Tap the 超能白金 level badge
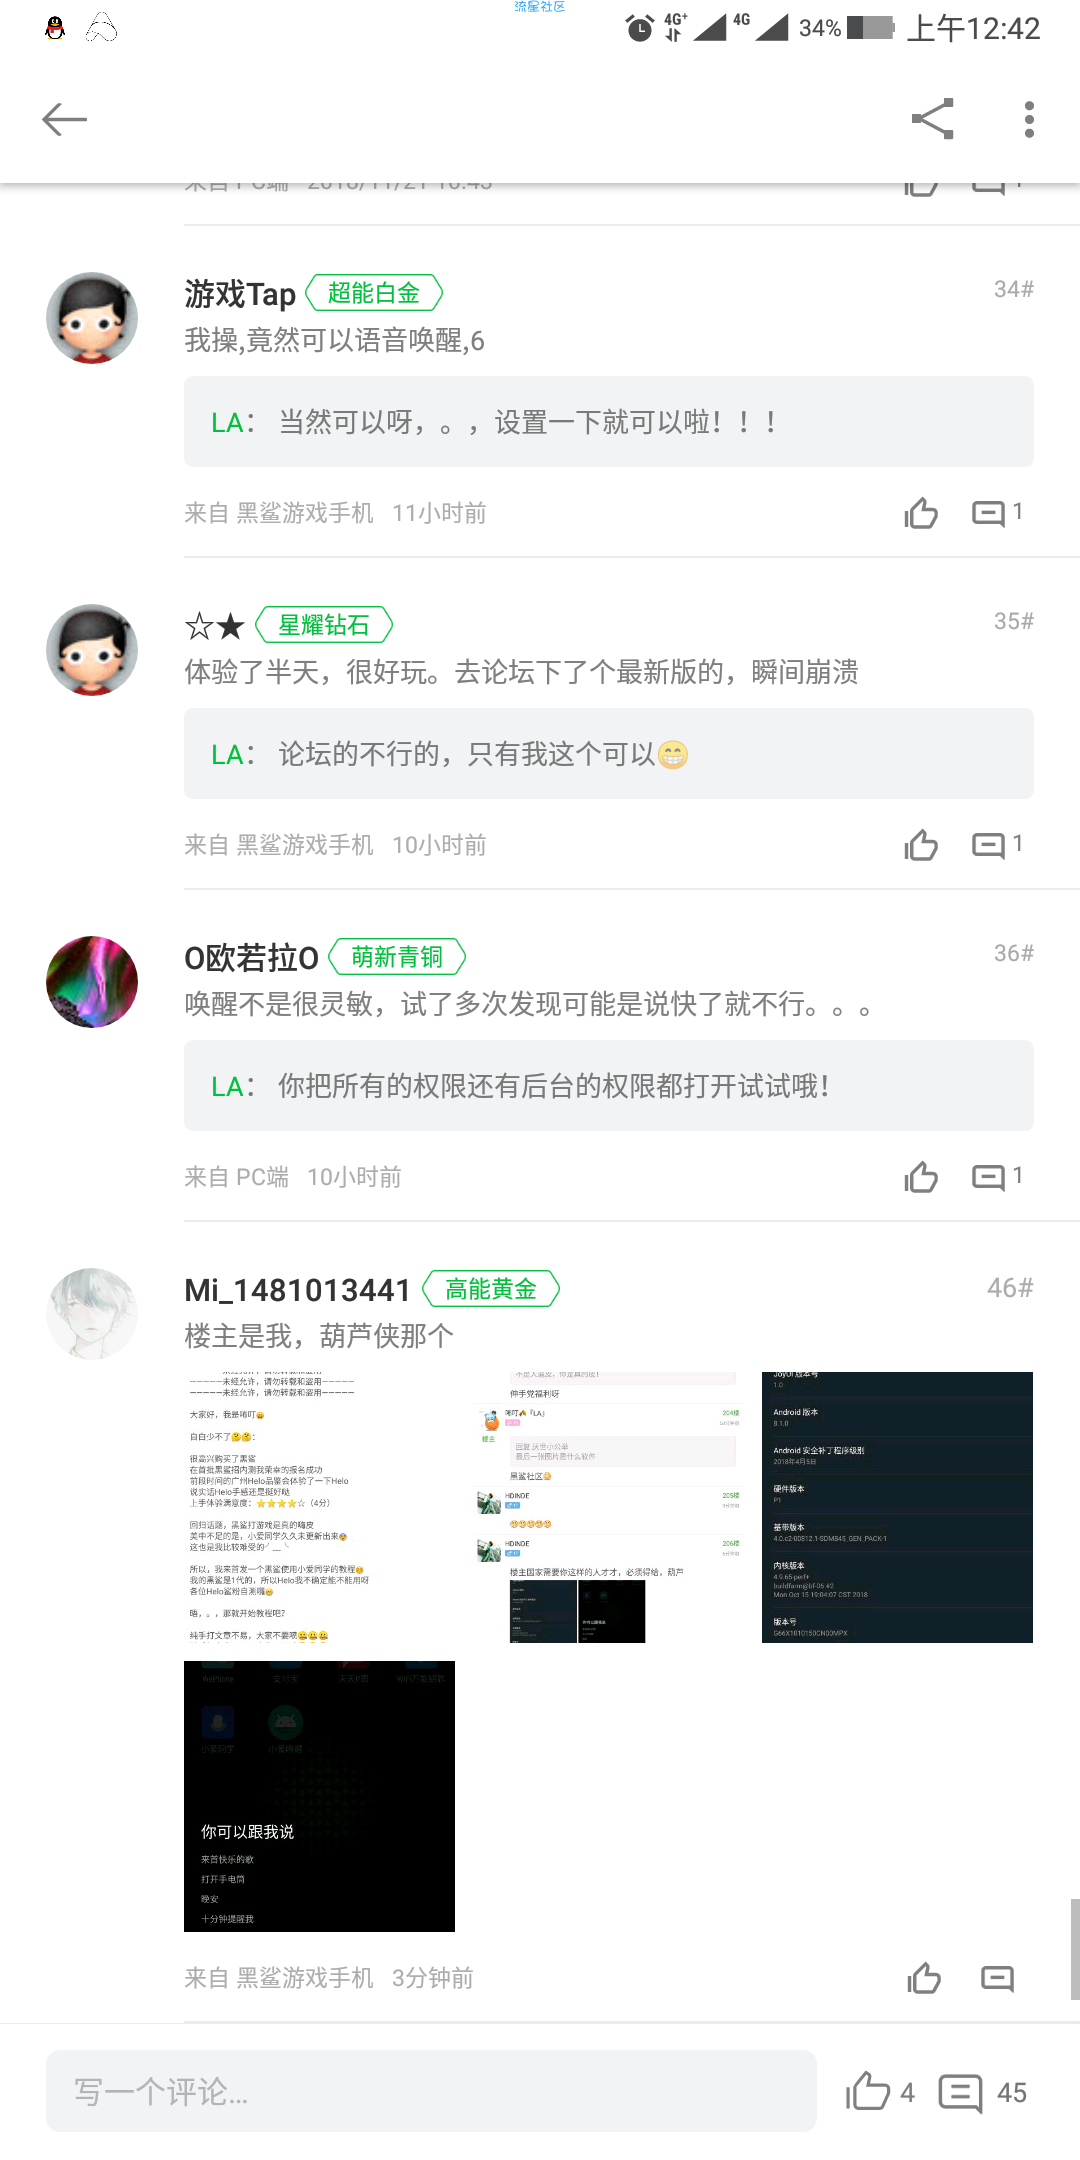Viewport: 1080px width, 2160px height. pos(374,293)
